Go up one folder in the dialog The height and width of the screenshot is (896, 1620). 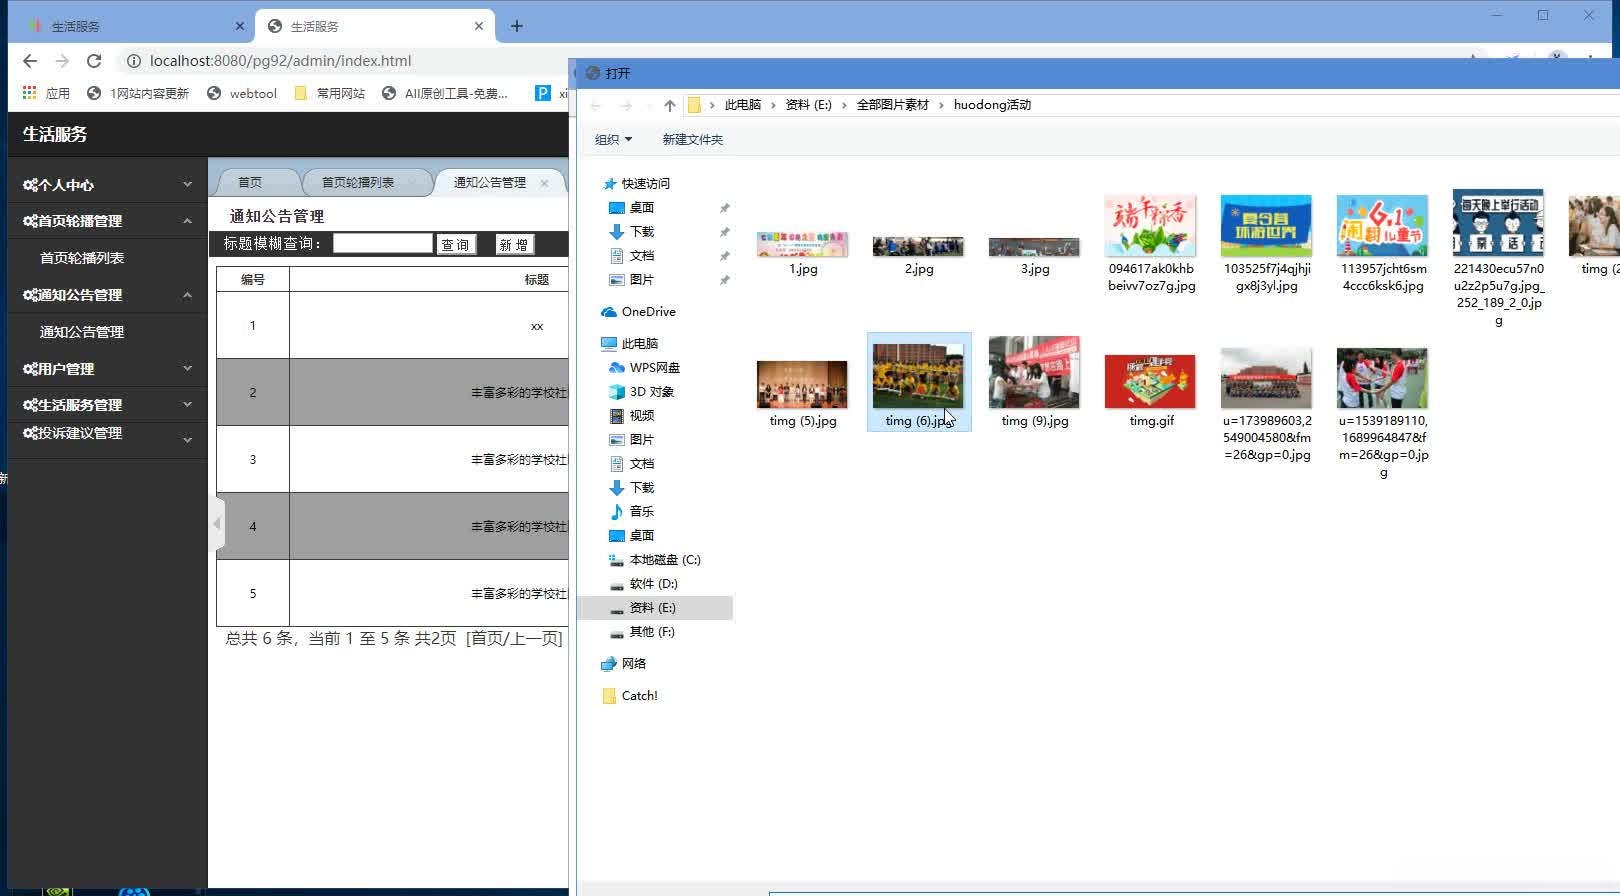tap(669, 105)
